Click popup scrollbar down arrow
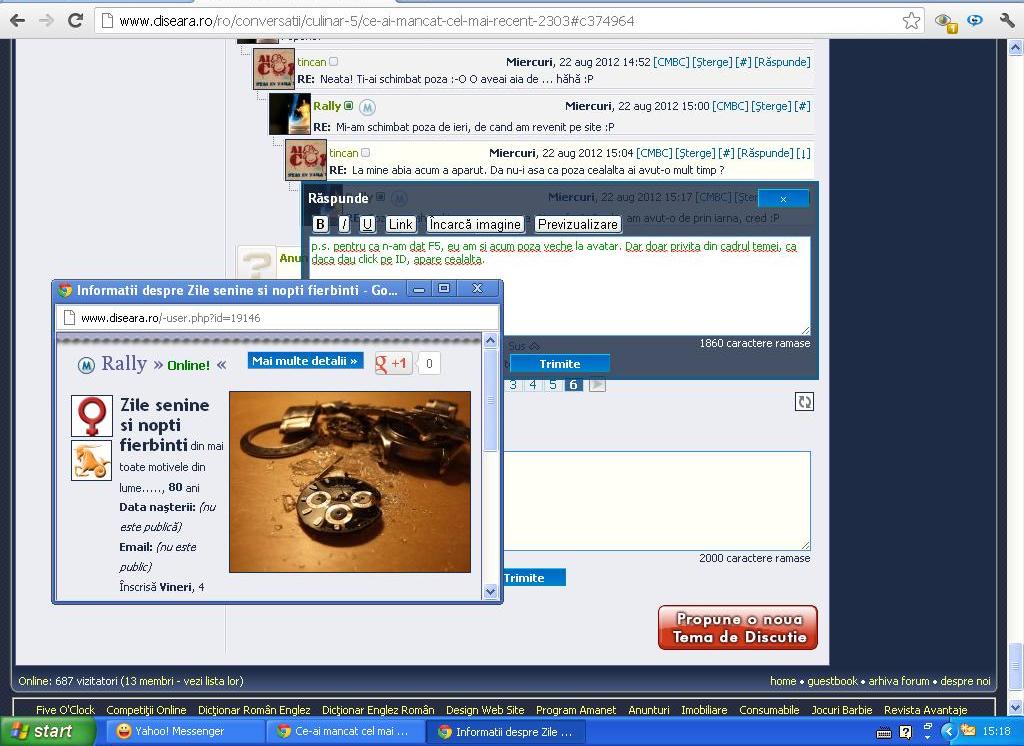This screenshot has height=746, width=1024. 490,591
